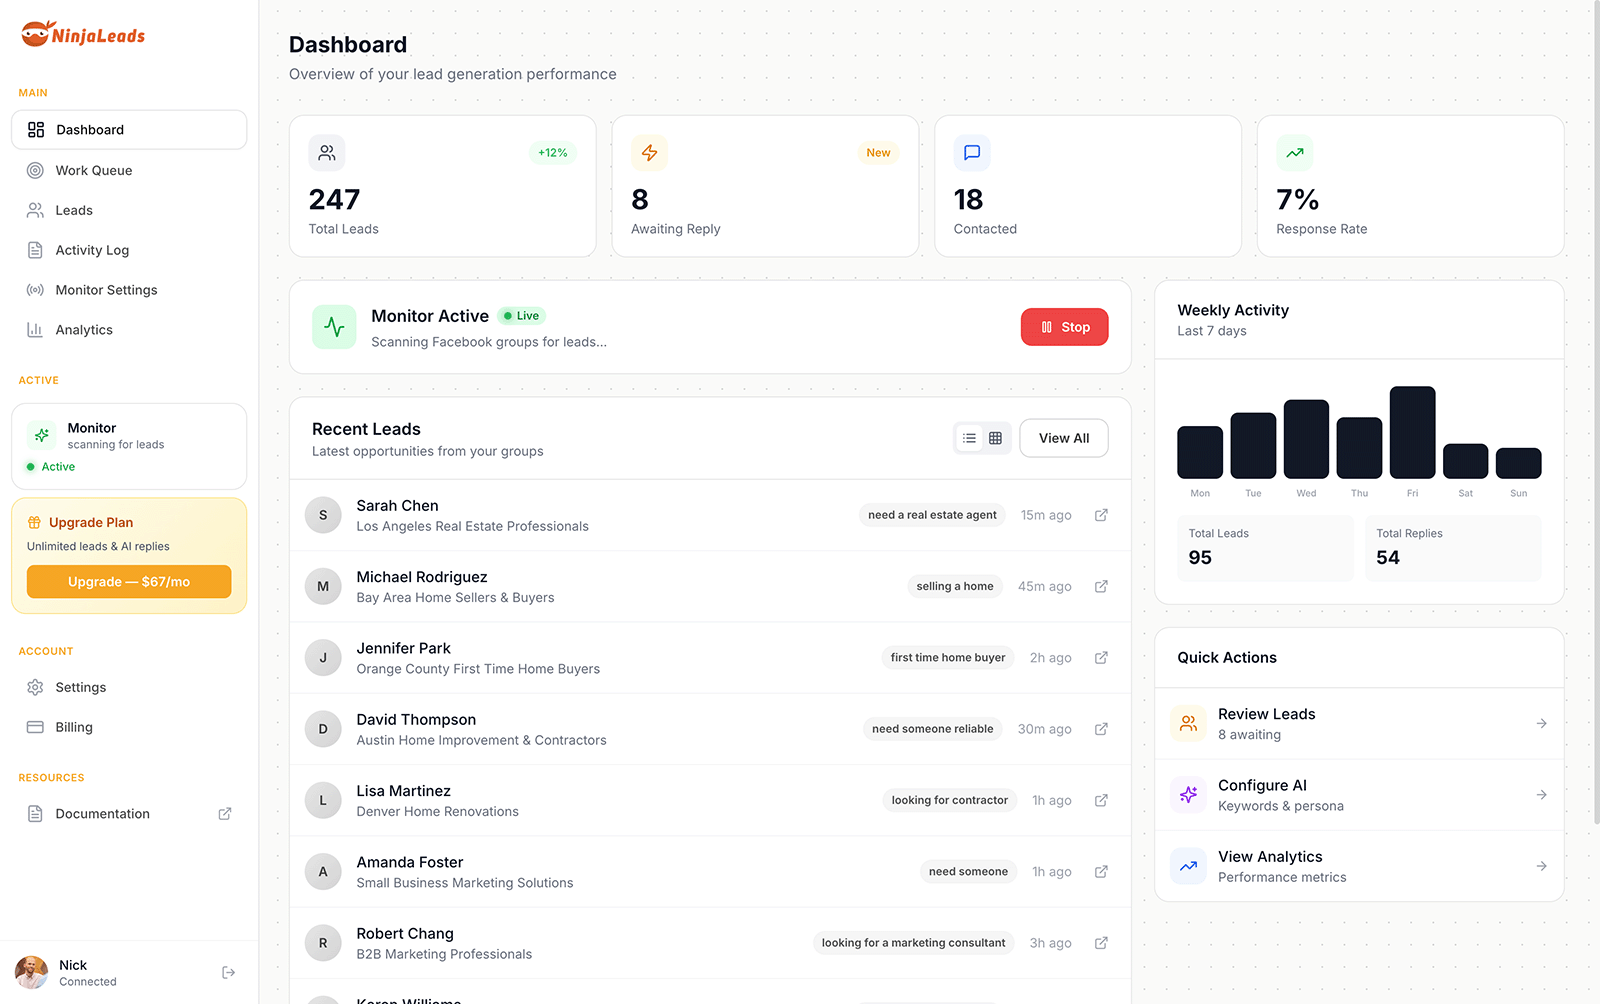Go to the Dashboard menu item
Image resolution: width=1600 pixels, height=1004 pixels.
90,129
